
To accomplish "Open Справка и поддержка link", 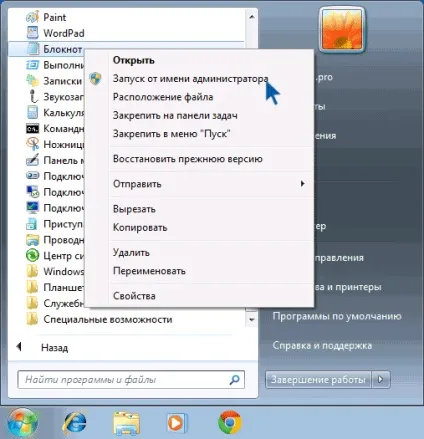I will coord(322,345).
